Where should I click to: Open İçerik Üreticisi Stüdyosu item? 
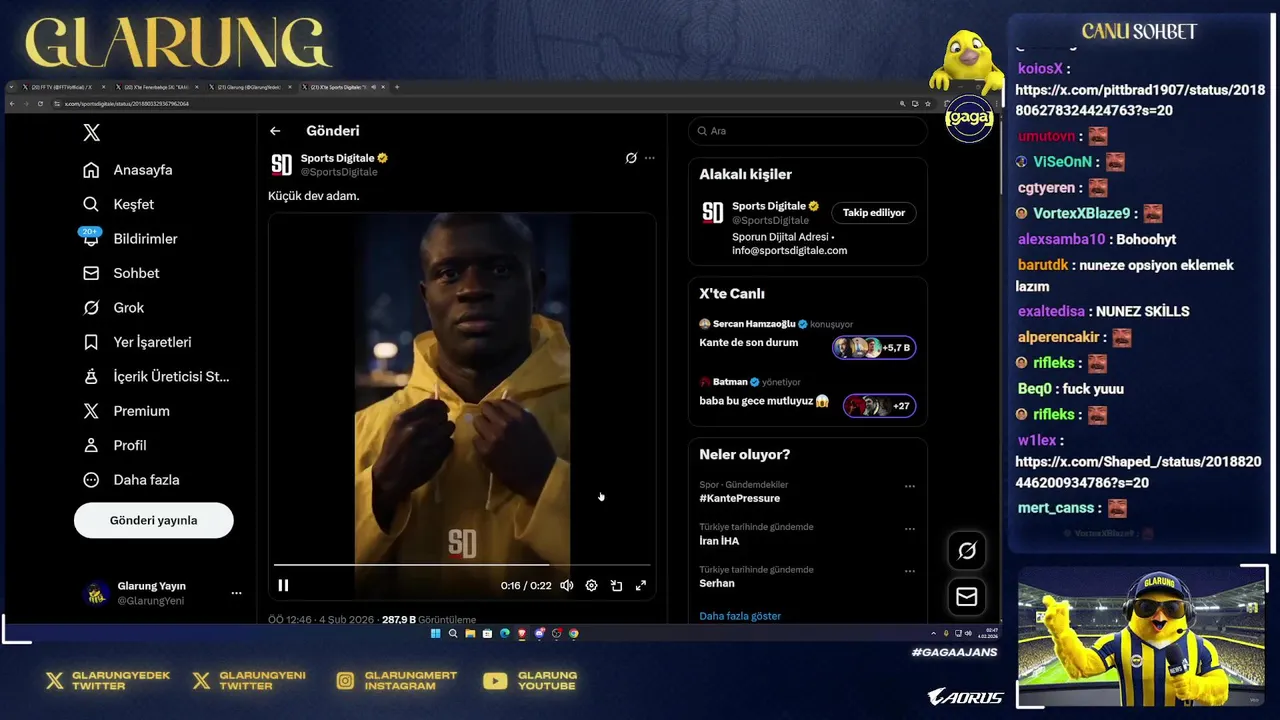tap(156, 377)
